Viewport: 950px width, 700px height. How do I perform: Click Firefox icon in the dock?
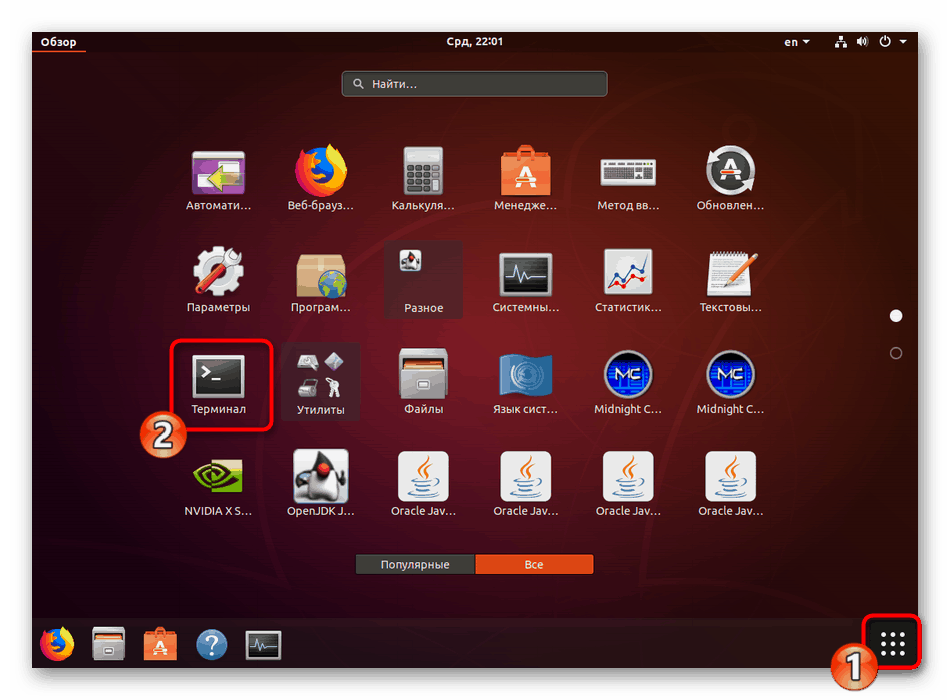[57, 644]
